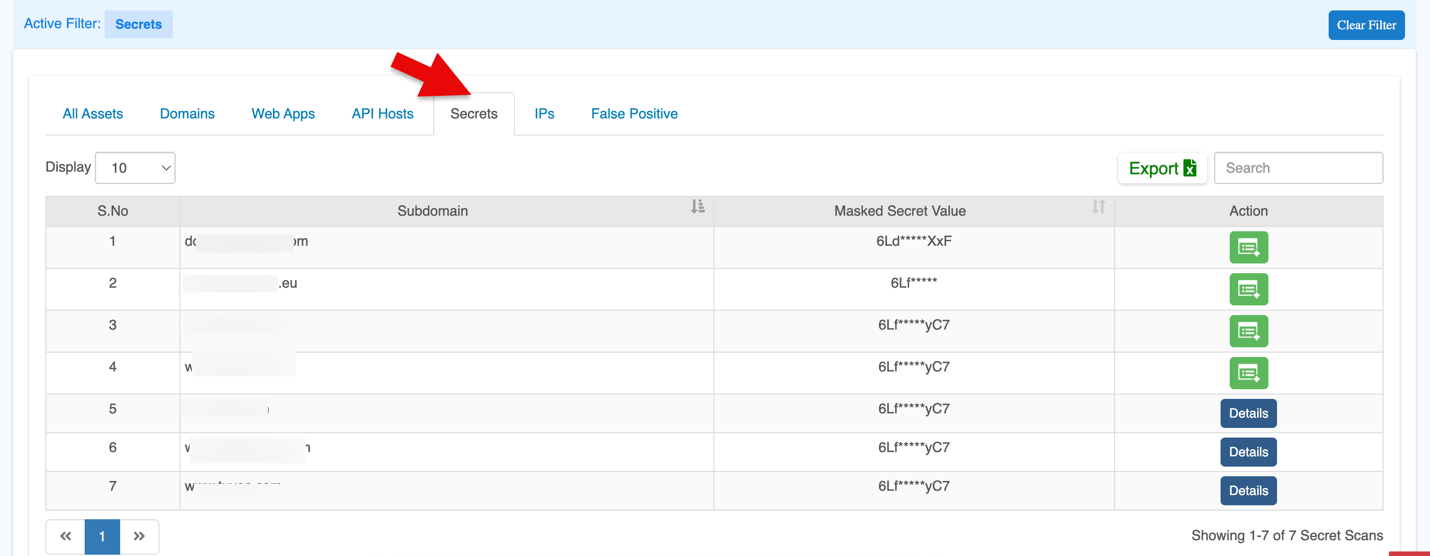
Task: View the False Positive tab
Action: [634, 114]
